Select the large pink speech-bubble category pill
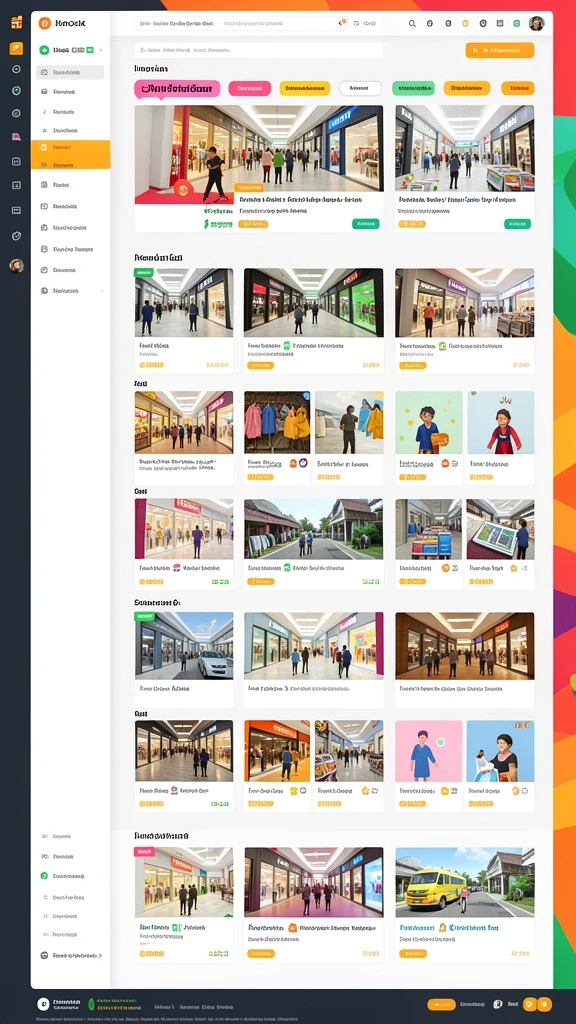This screenshot has height=1024, width=576. (177, 89)
